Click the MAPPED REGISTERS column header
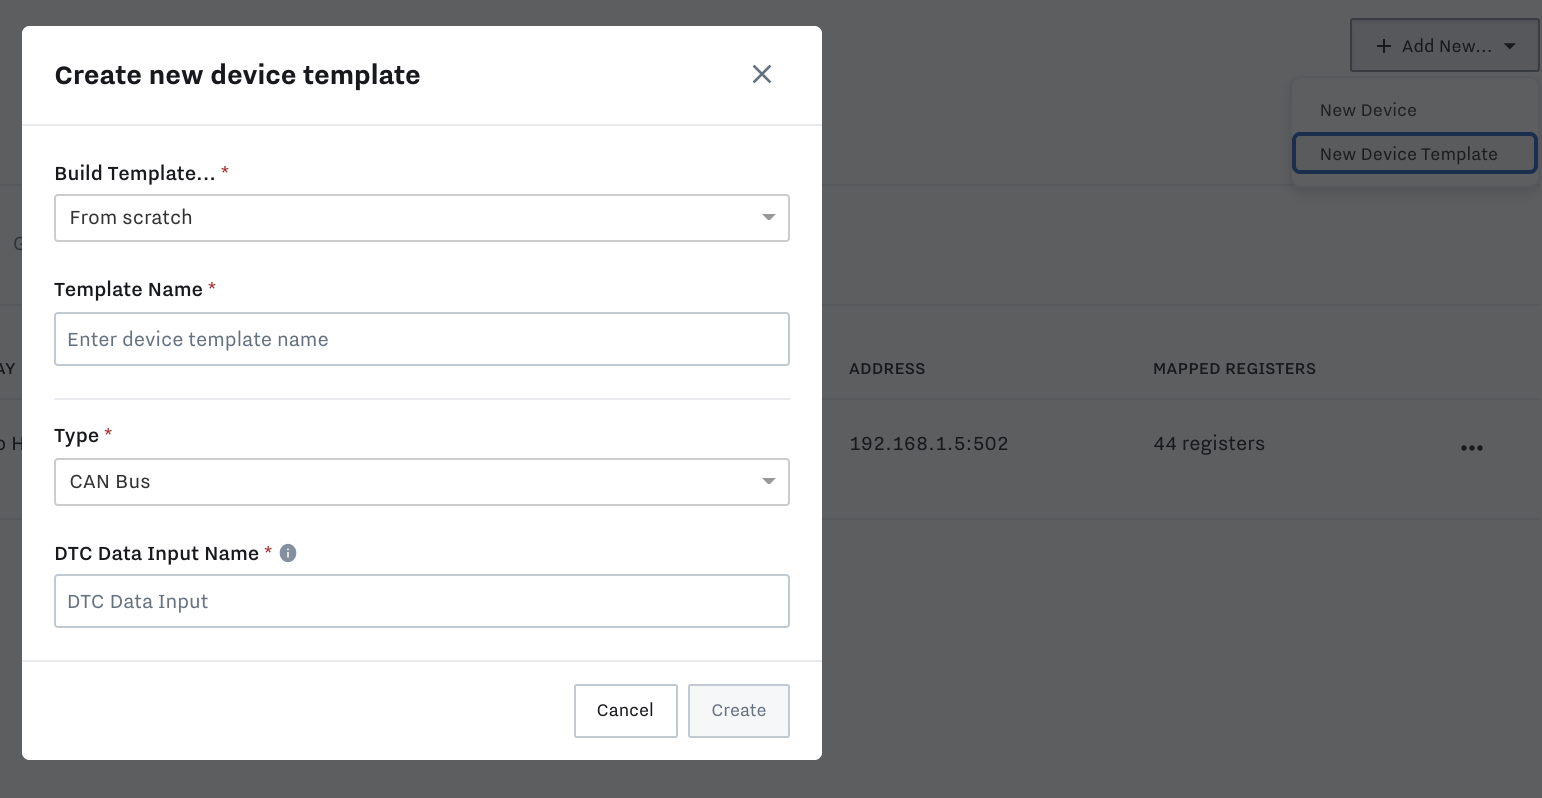This screenshot has width=1542, height=798. point(1234,369)
